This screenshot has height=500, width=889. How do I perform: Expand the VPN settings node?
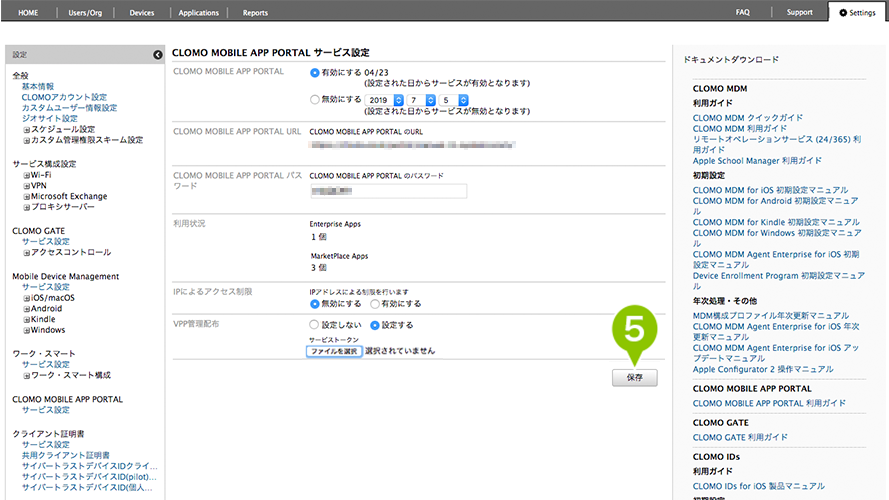click(26, 187)
